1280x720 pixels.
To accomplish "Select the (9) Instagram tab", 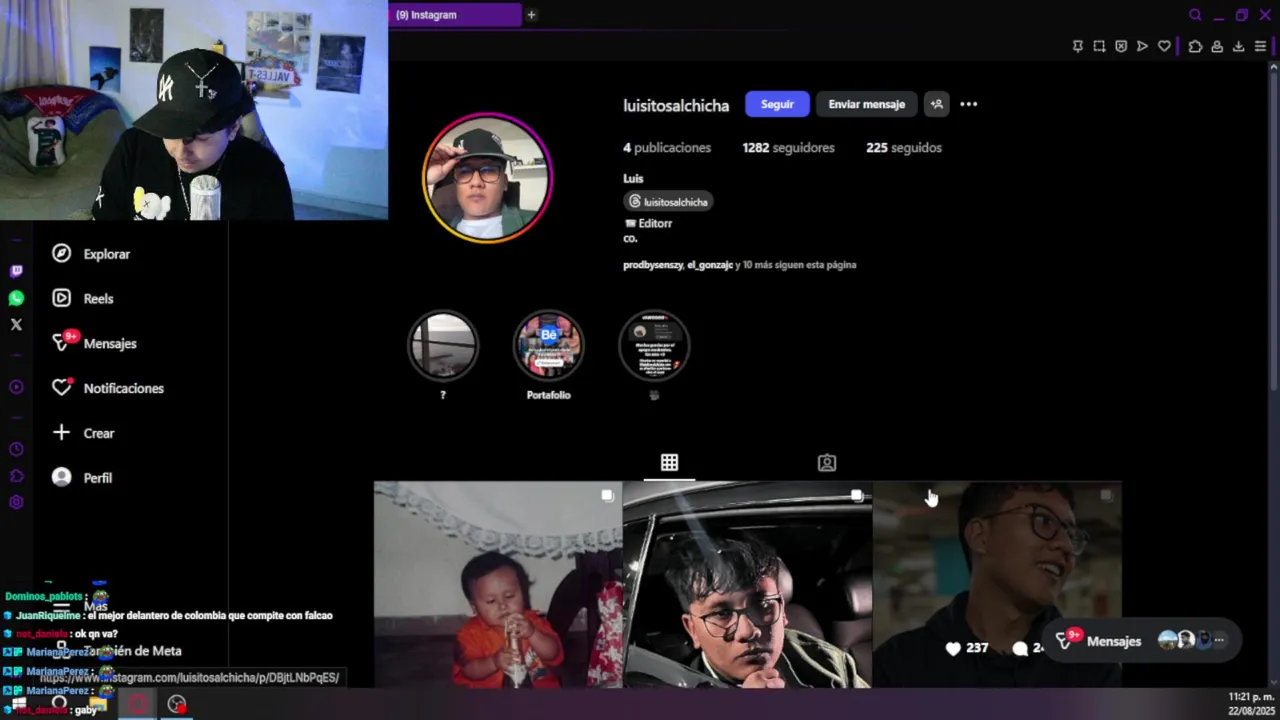I will click(x=455, y=15).
